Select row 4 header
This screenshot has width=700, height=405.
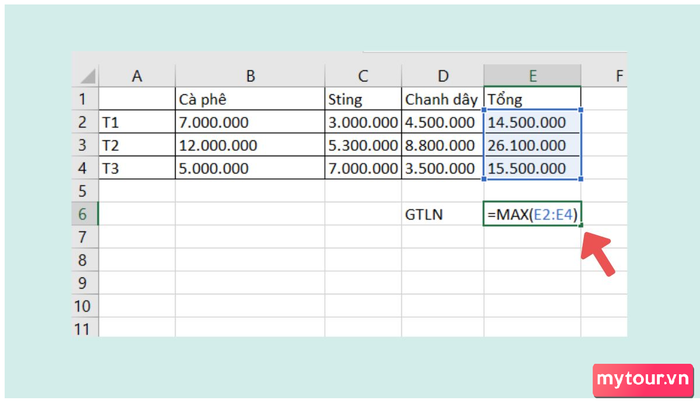[x=85, y=168]
